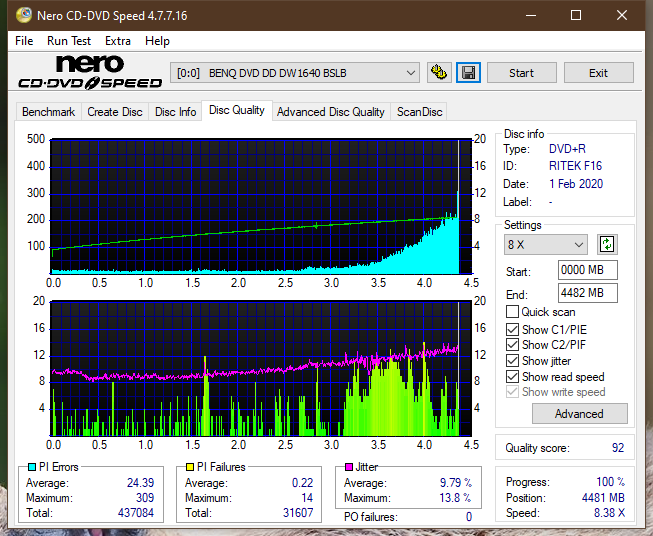Click the PIE error graph area

261,207
